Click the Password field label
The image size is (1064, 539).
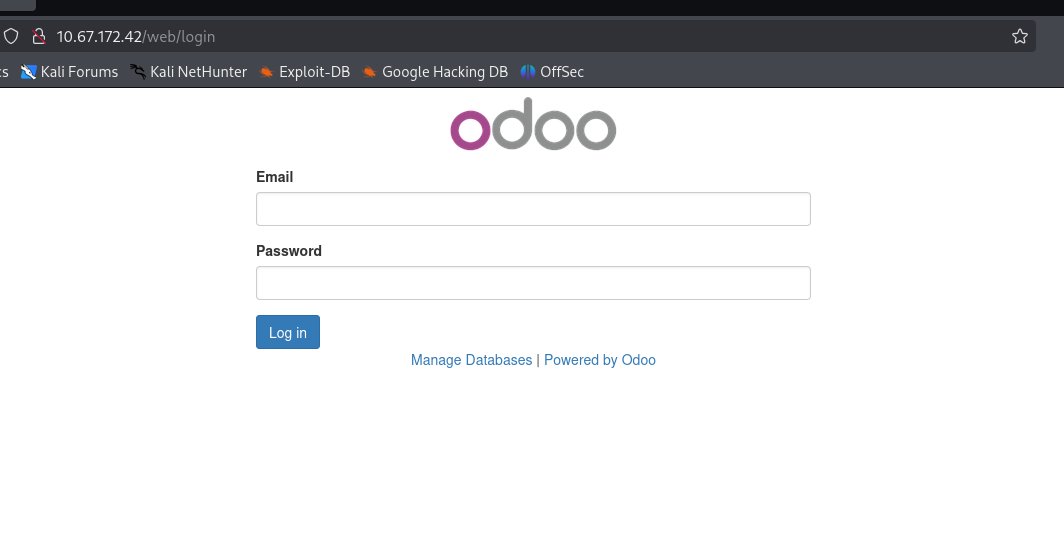289,251
